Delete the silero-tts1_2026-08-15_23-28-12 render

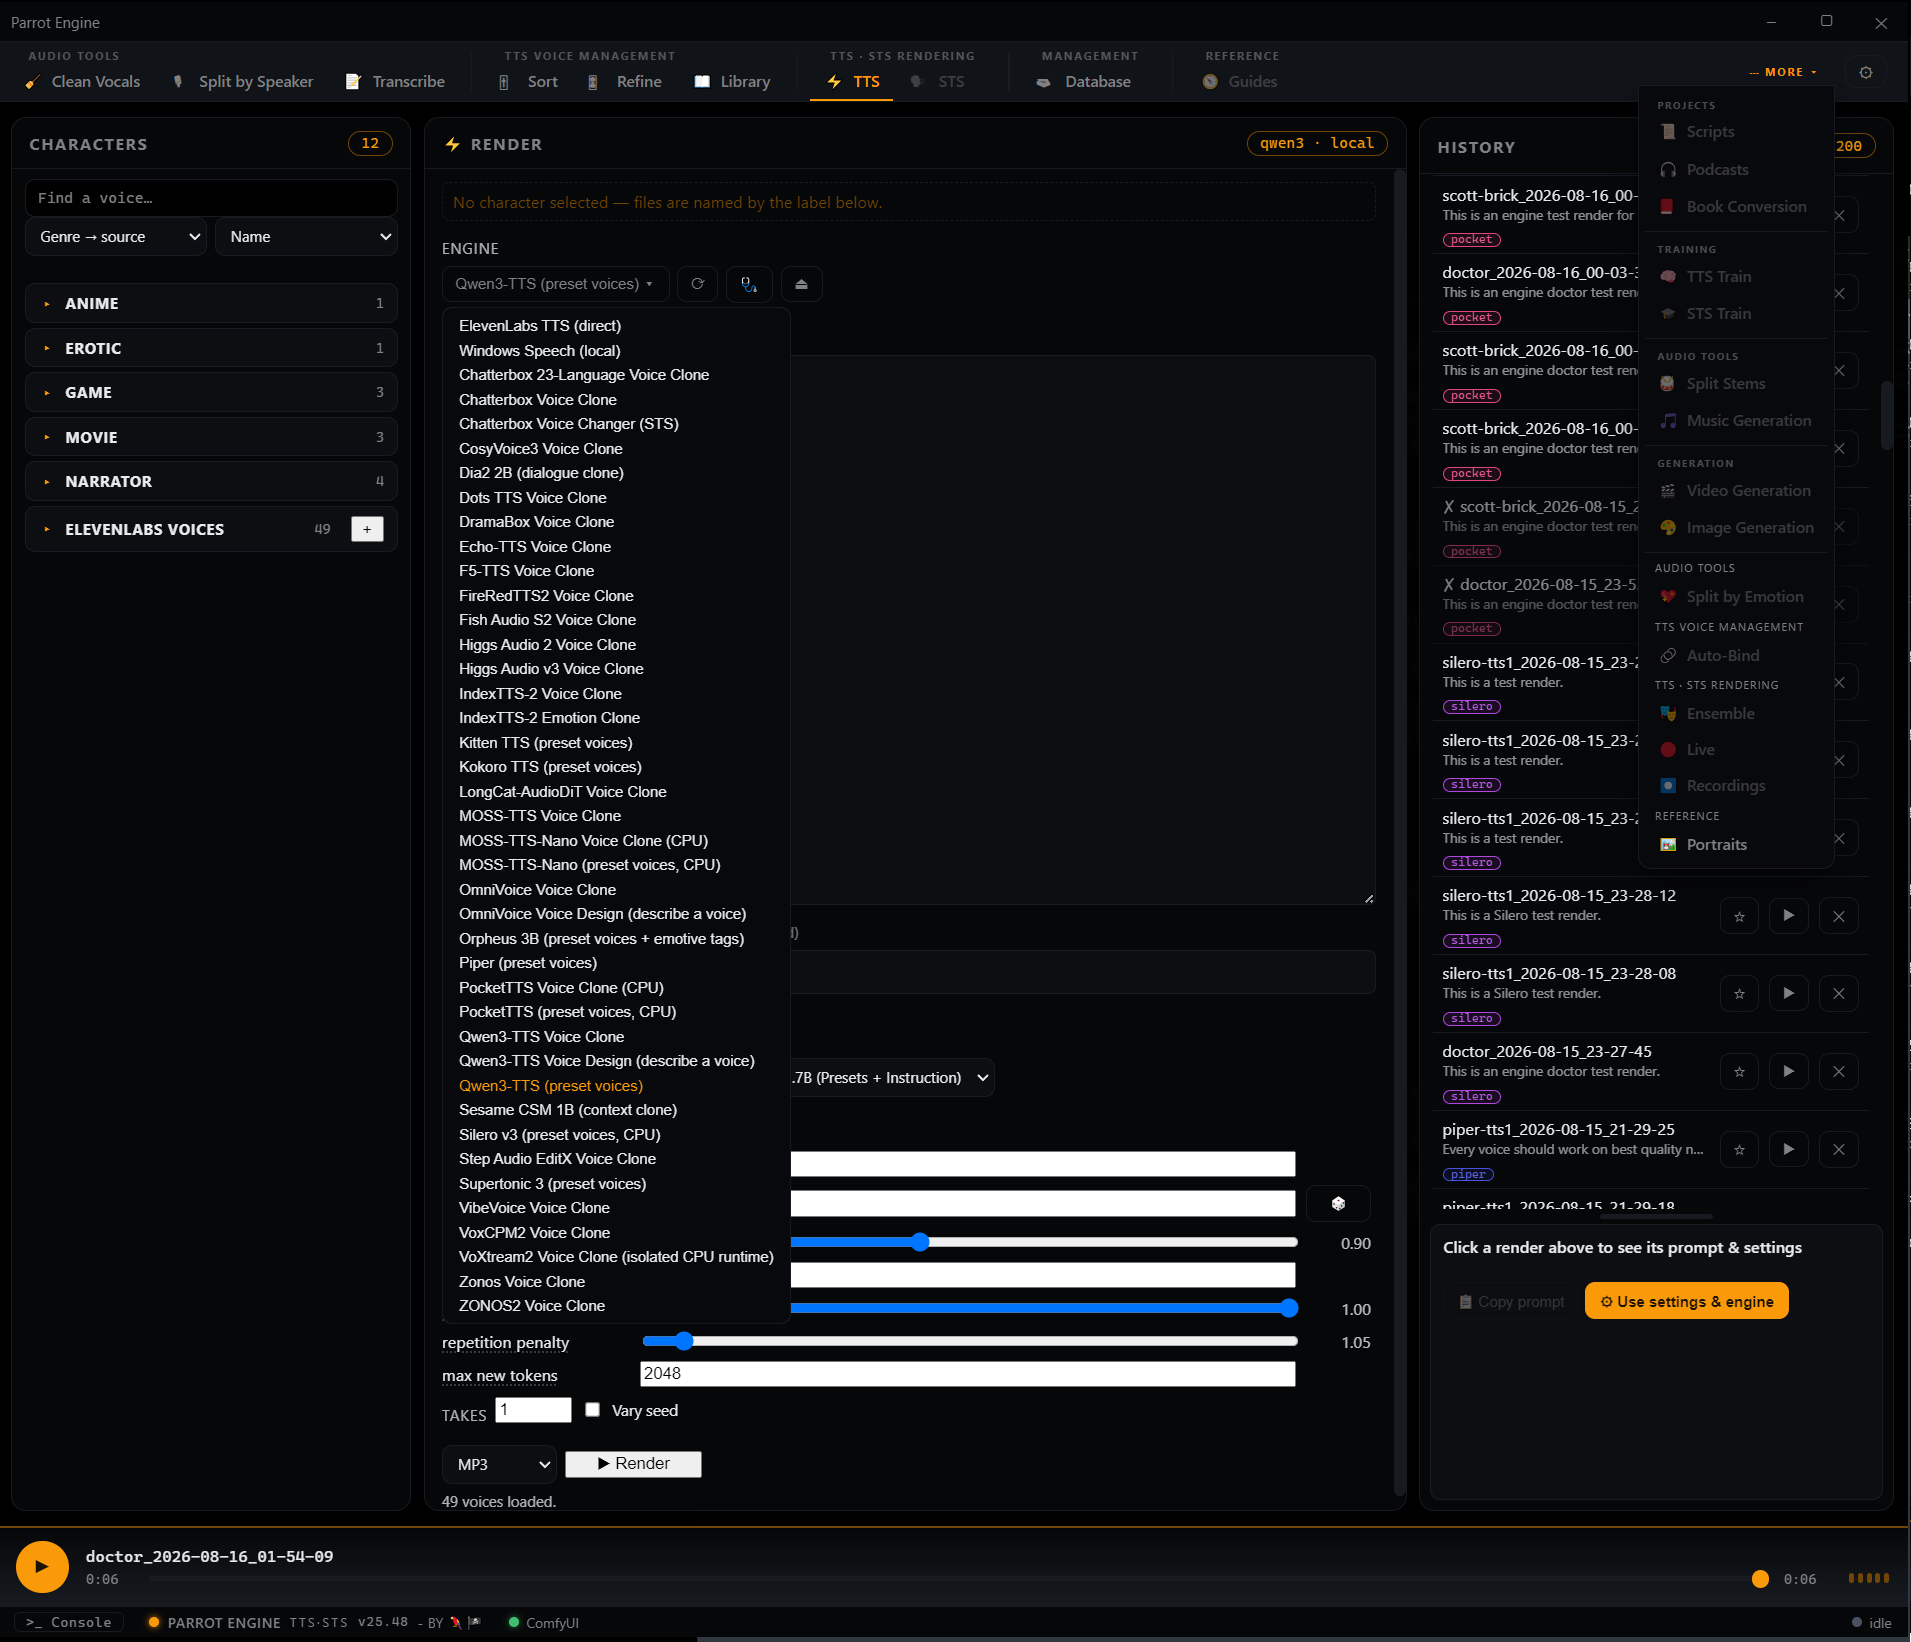point(1838,916)
